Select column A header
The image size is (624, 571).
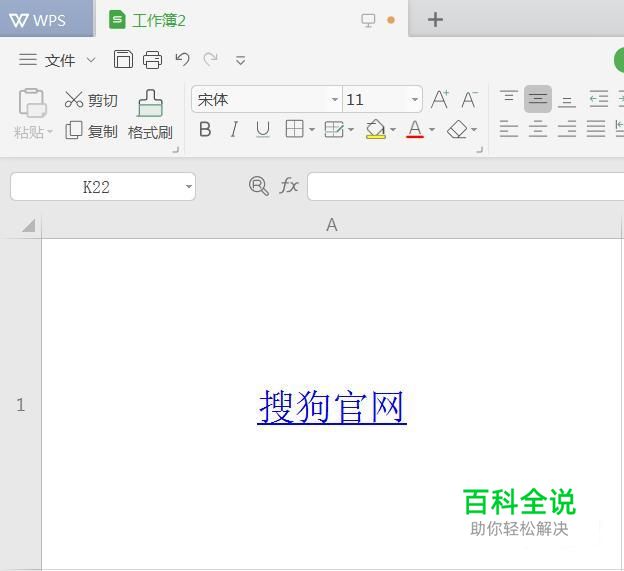pos(332,226)
